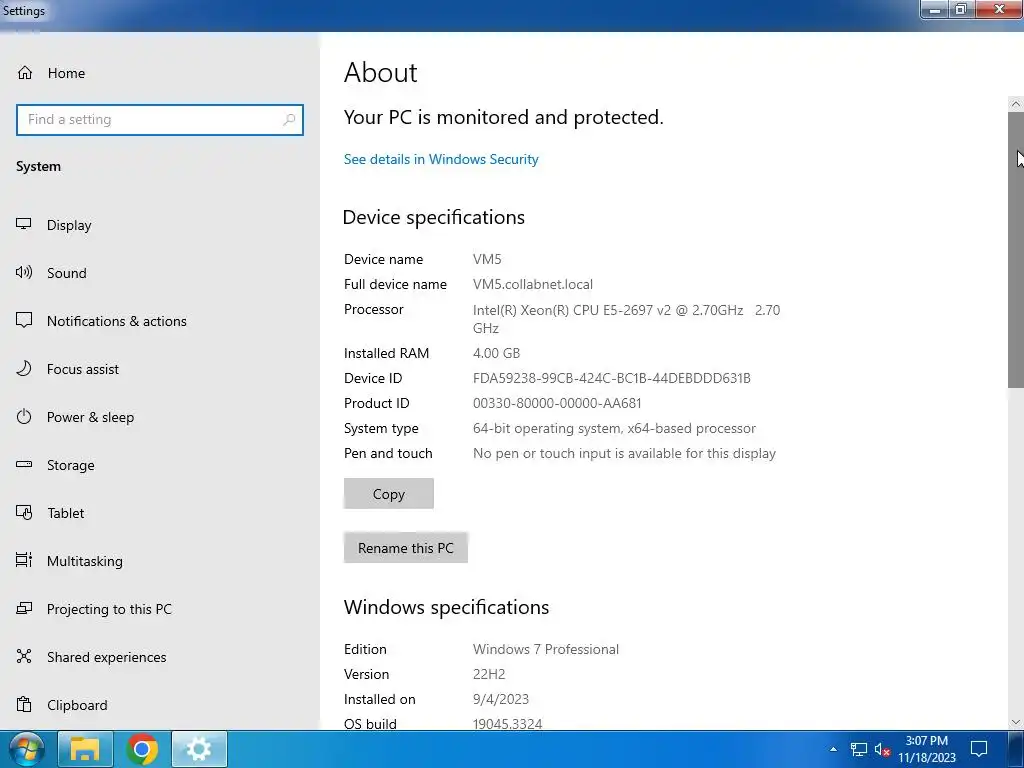Screen dimensions: 1024x768
Task: Open Multitasking settings
Action: pyautogui.click(x=69, y=561)
